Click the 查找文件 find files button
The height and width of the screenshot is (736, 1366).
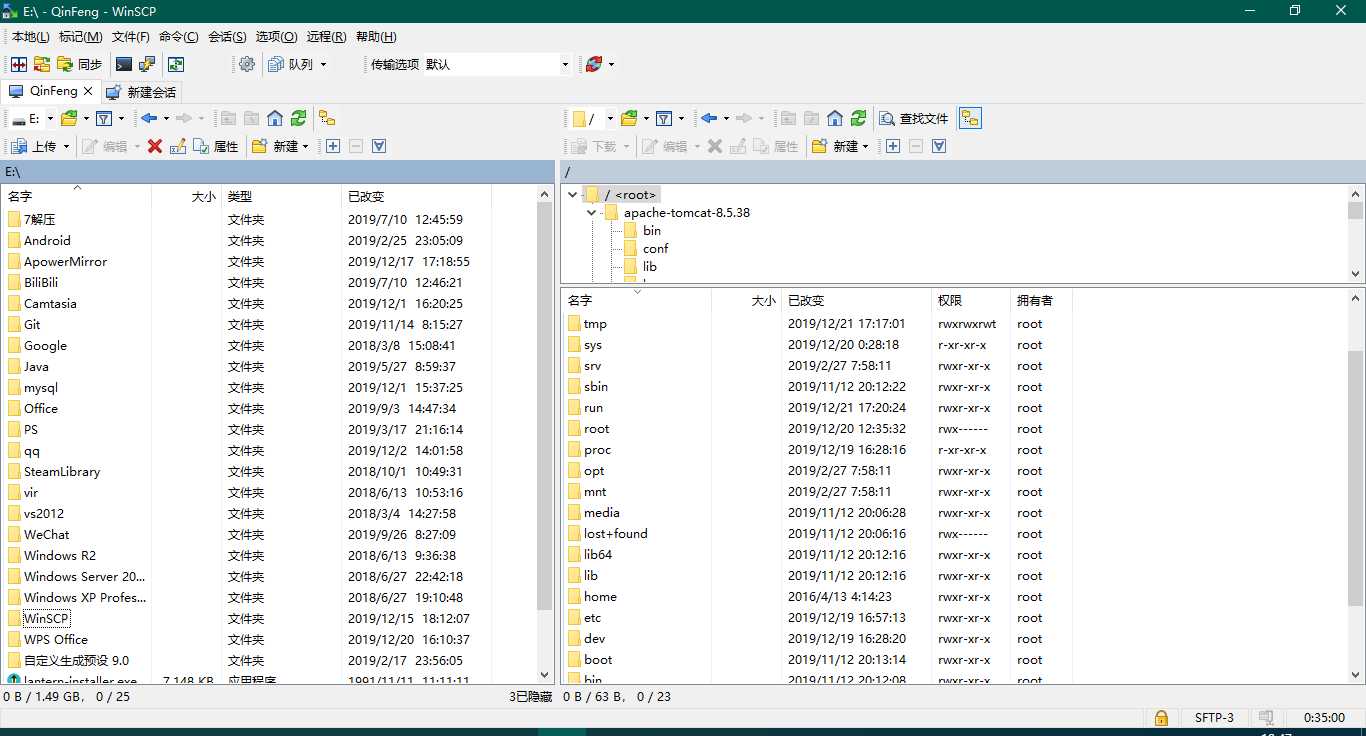click(x=914, y=118)
